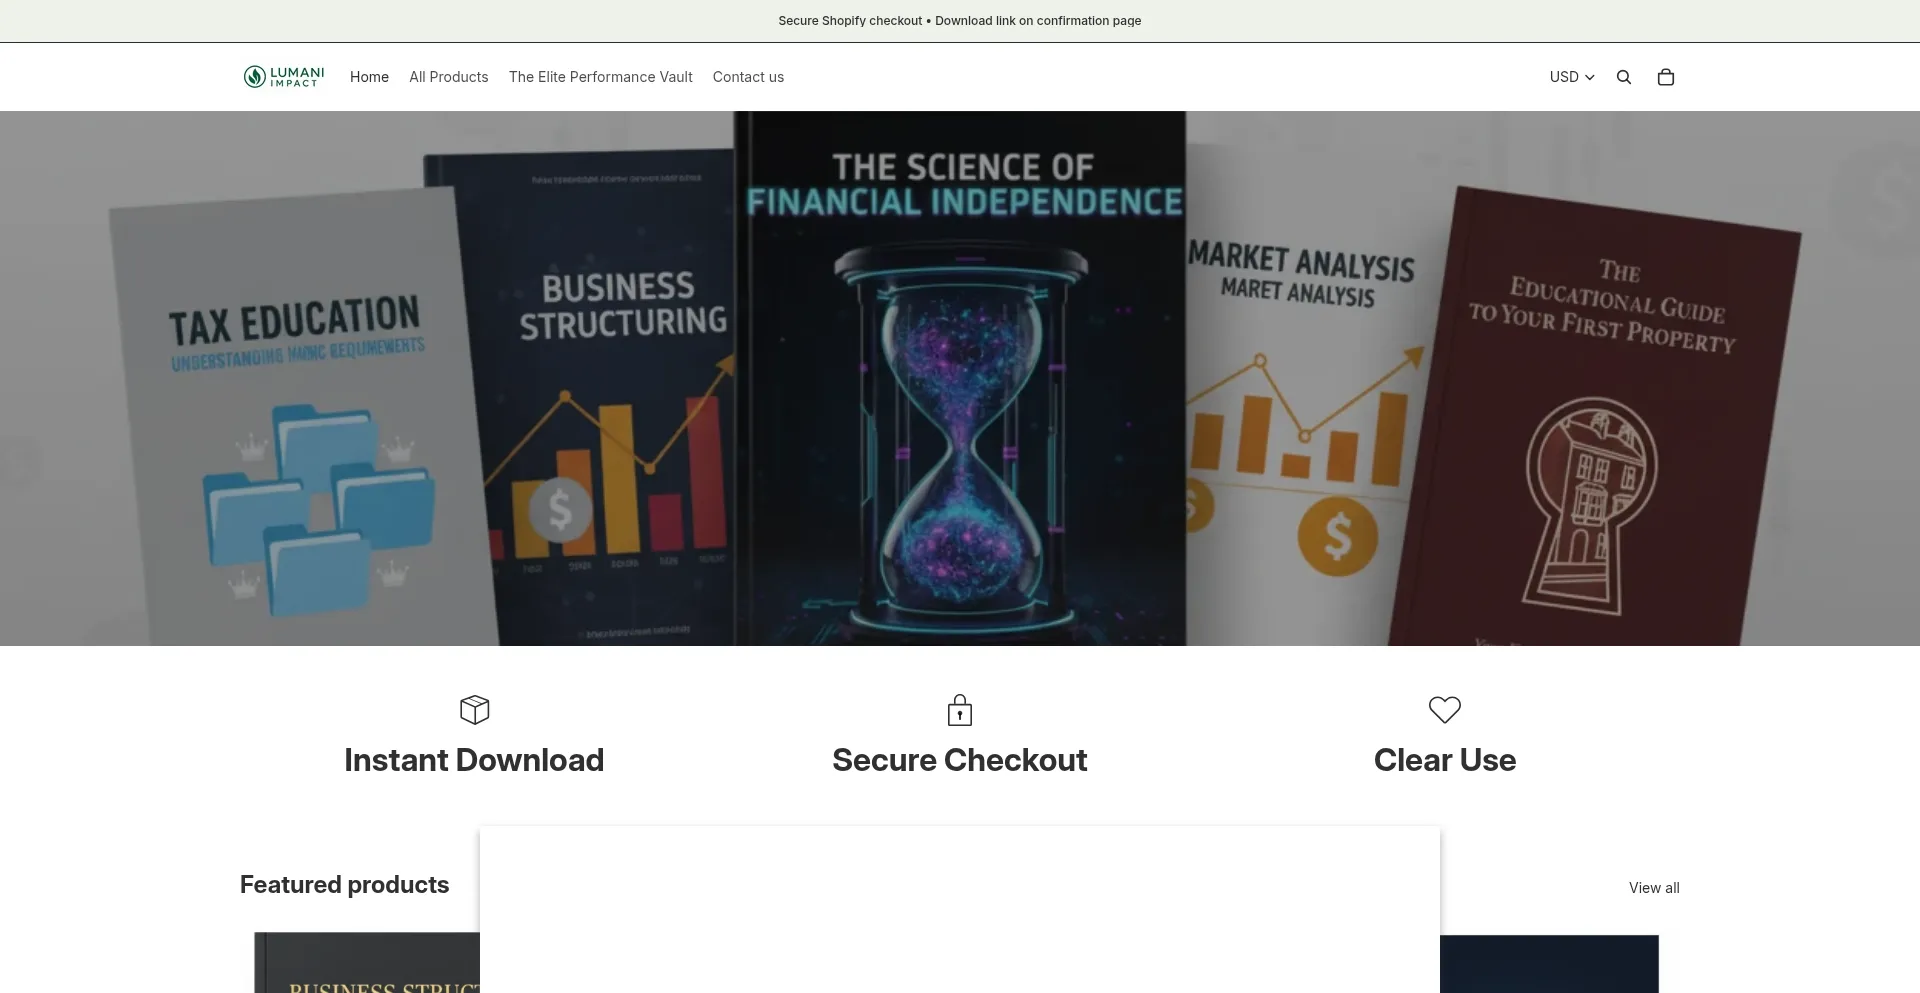The height and width of the screenshot is (993, 1920).
Task: Open the search icon in header
Action: [1624, 77]
